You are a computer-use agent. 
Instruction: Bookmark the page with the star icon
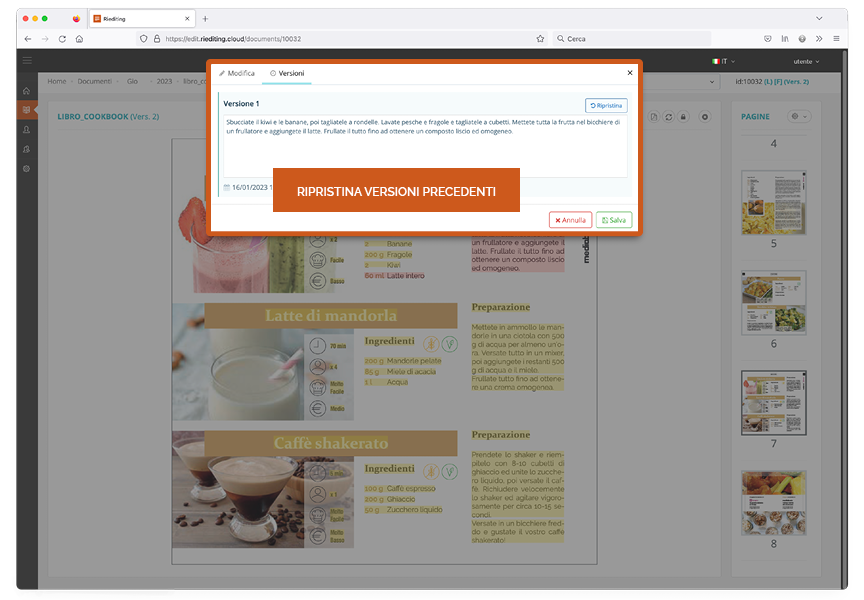pos(541,38)
